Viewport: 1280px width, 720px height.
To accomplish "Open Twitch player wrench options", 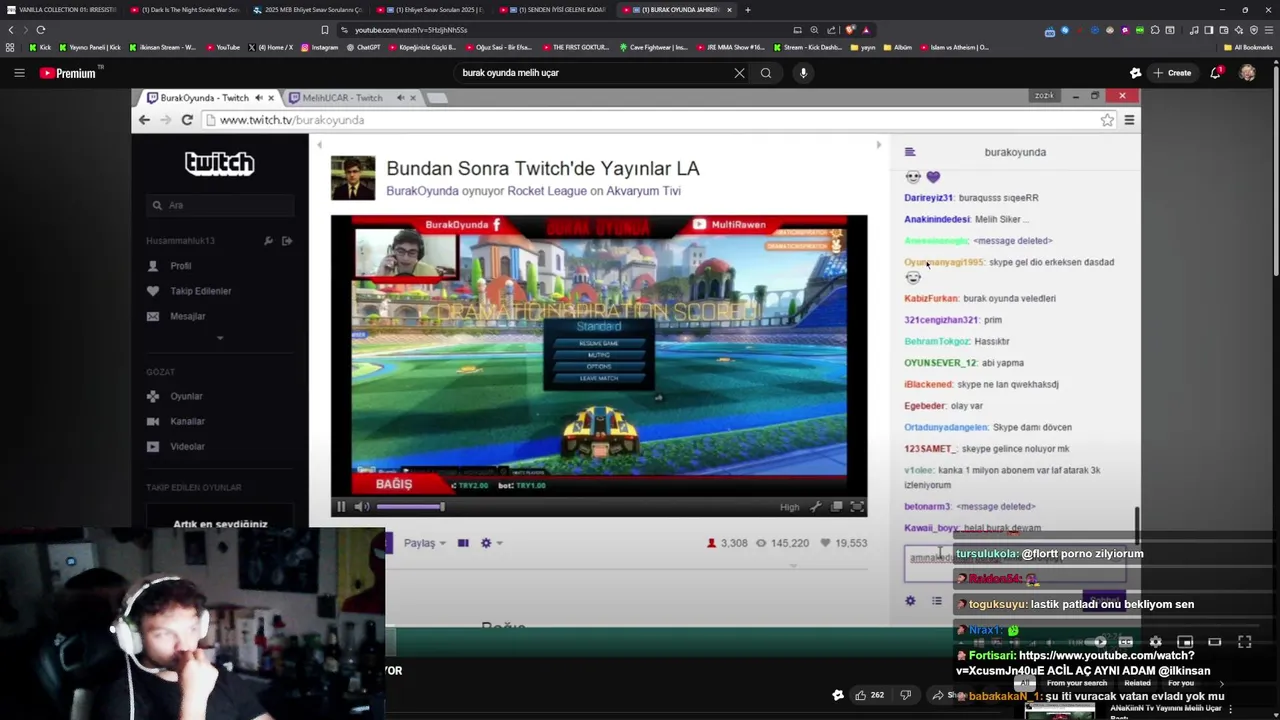I will coord(815,507).
